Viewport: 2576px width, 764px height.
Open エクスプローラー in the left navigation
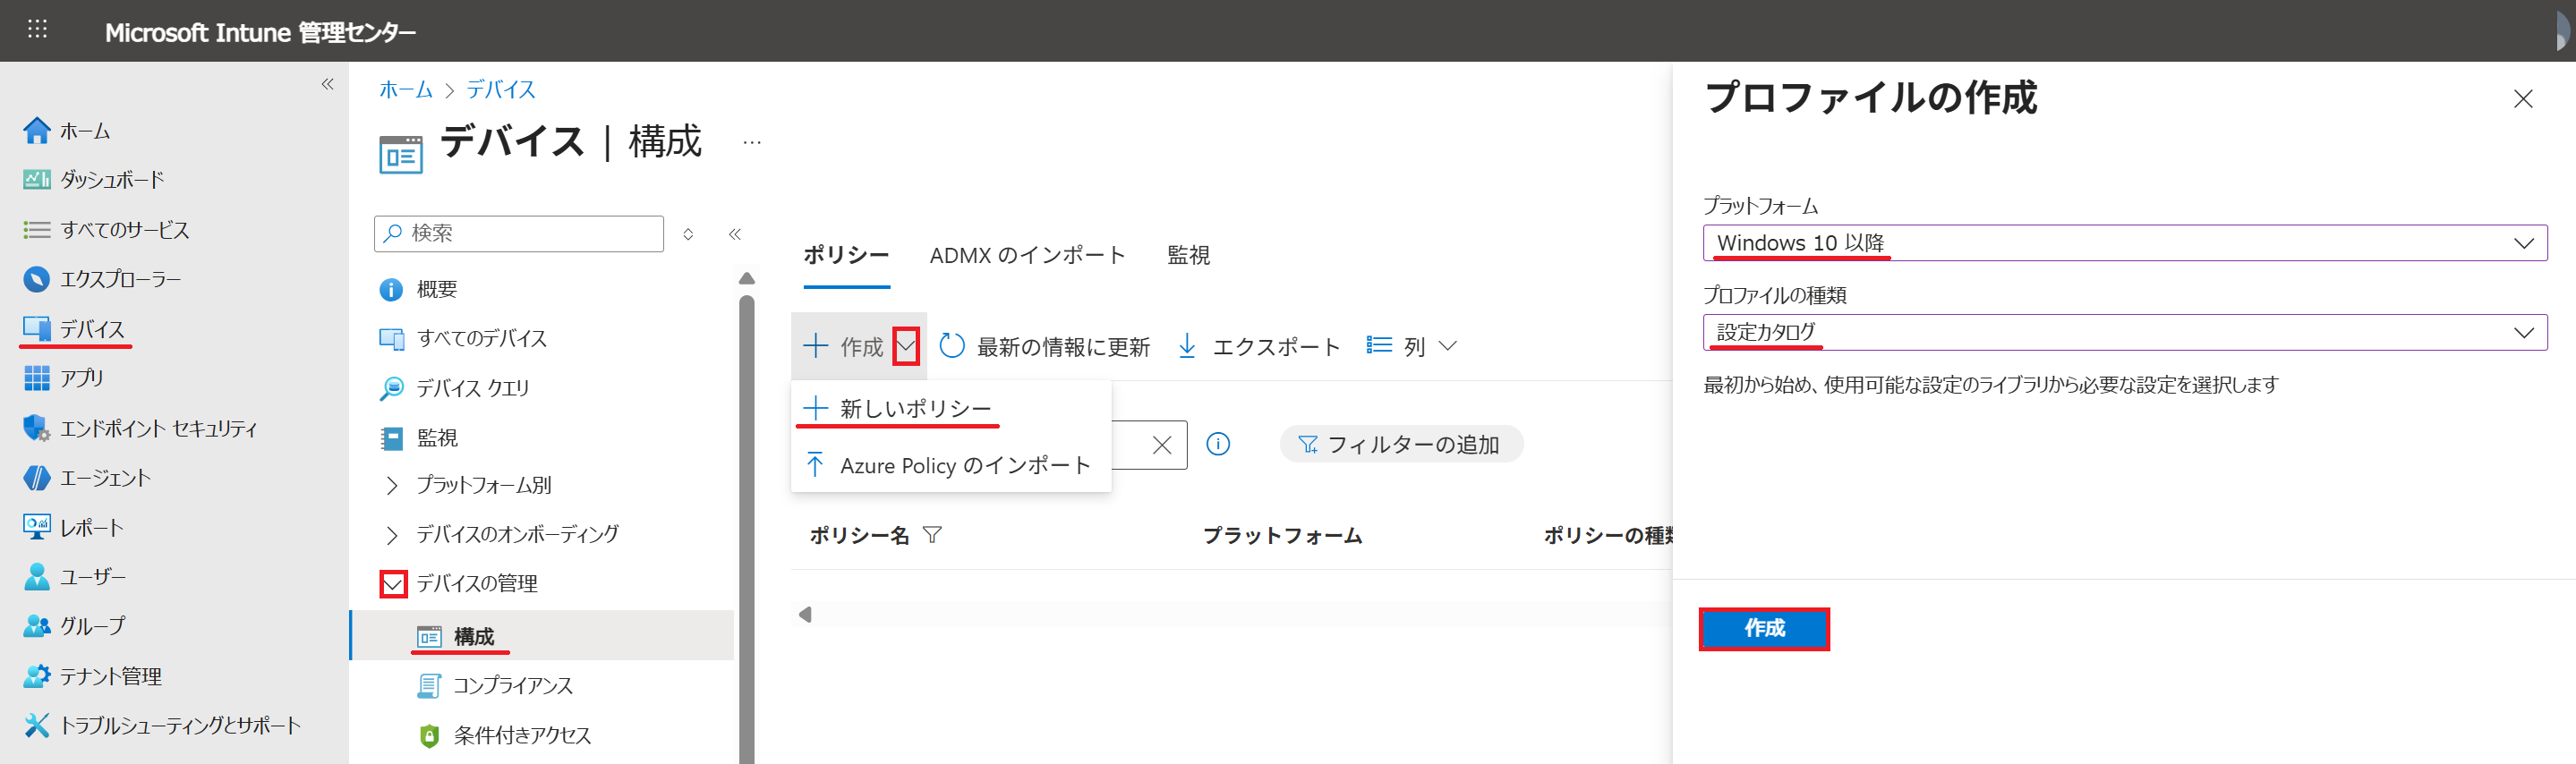coord(102,279)
